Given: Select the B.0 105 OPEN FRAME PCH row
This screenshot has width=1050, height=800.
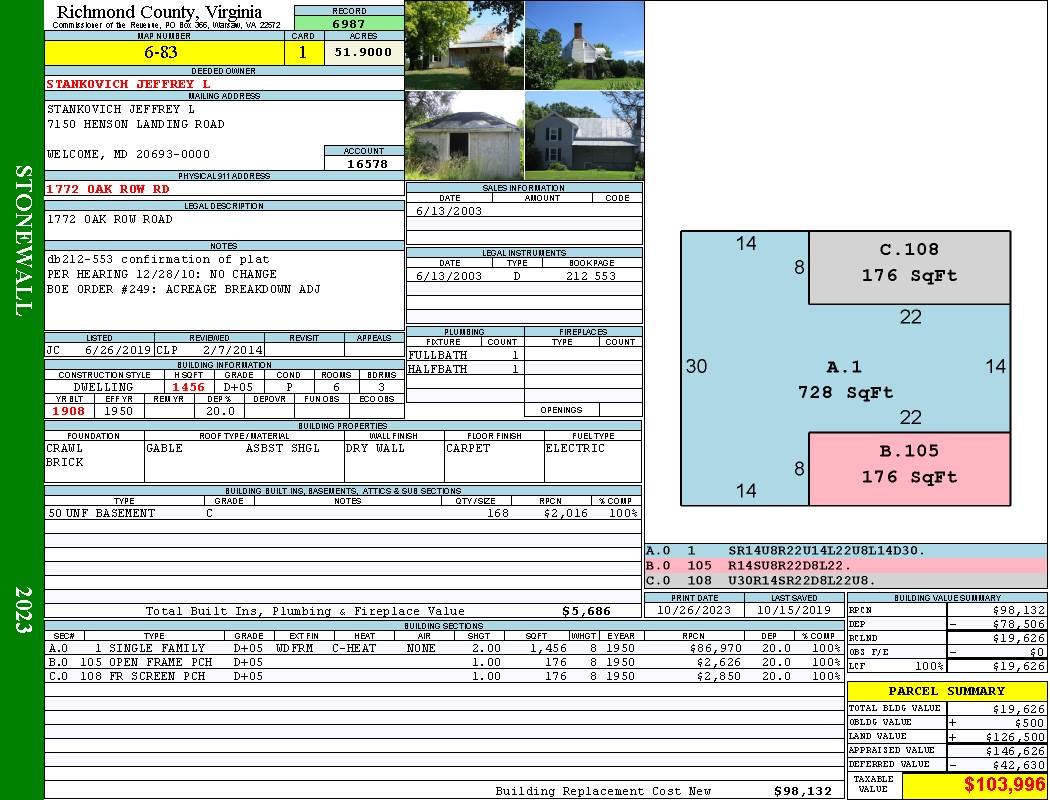Looking at the screenshot, I should 442,662.
